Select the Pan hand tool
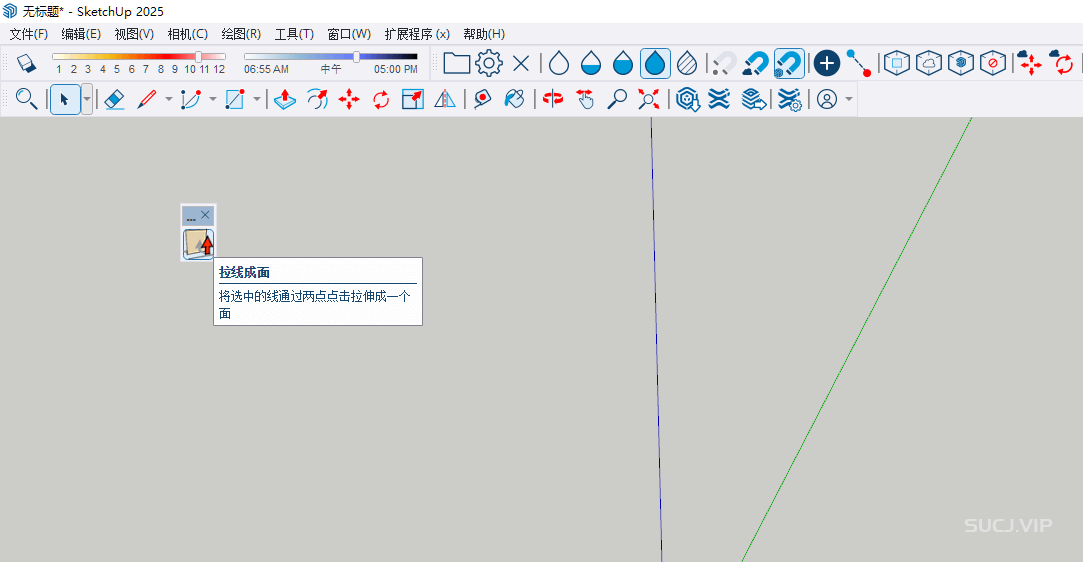The width and height of the screenshot is (1083, 562). coord(585,99)
